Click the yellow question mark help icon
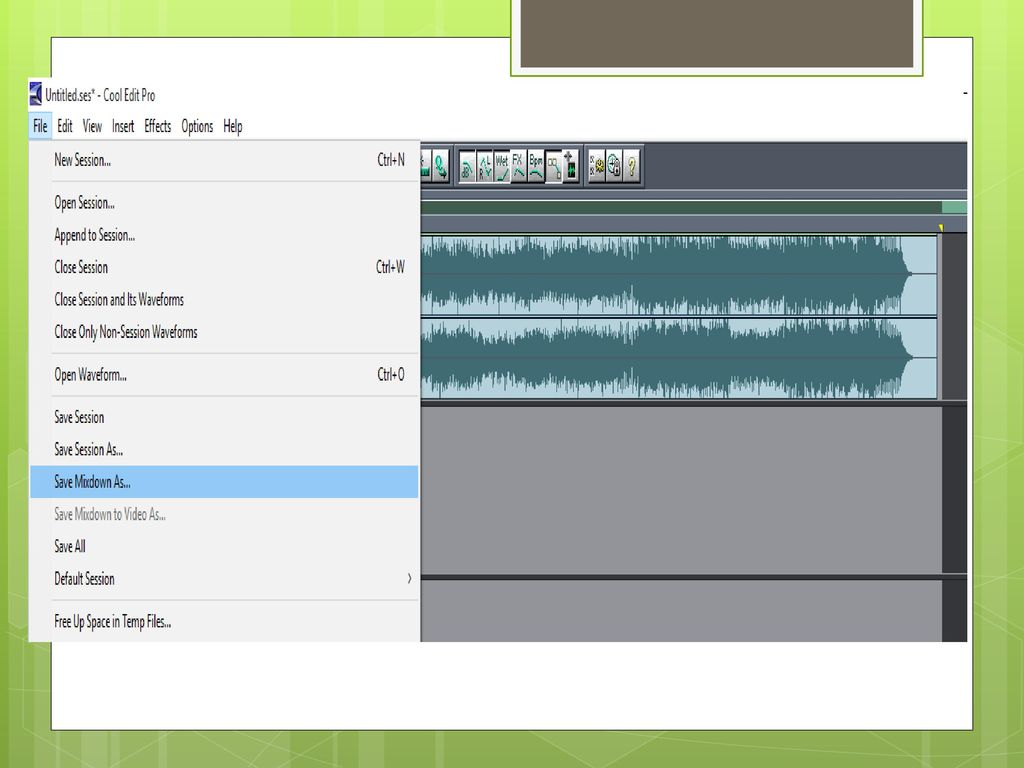The image size is (1024, 768). click(632, 166)
